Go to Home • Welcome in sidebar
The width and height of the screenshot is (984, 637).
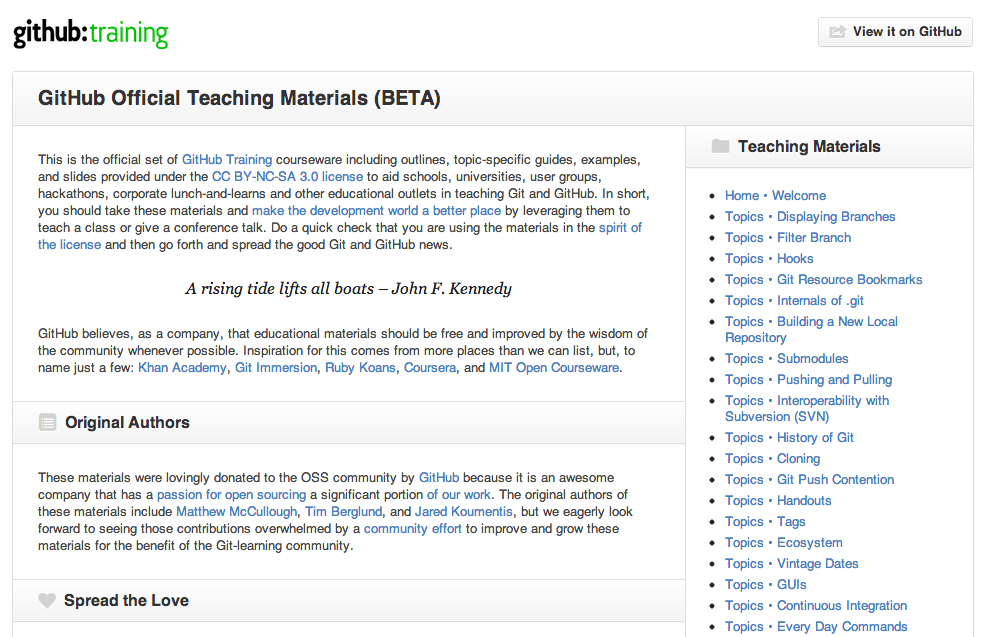click(x=776, y=195)
